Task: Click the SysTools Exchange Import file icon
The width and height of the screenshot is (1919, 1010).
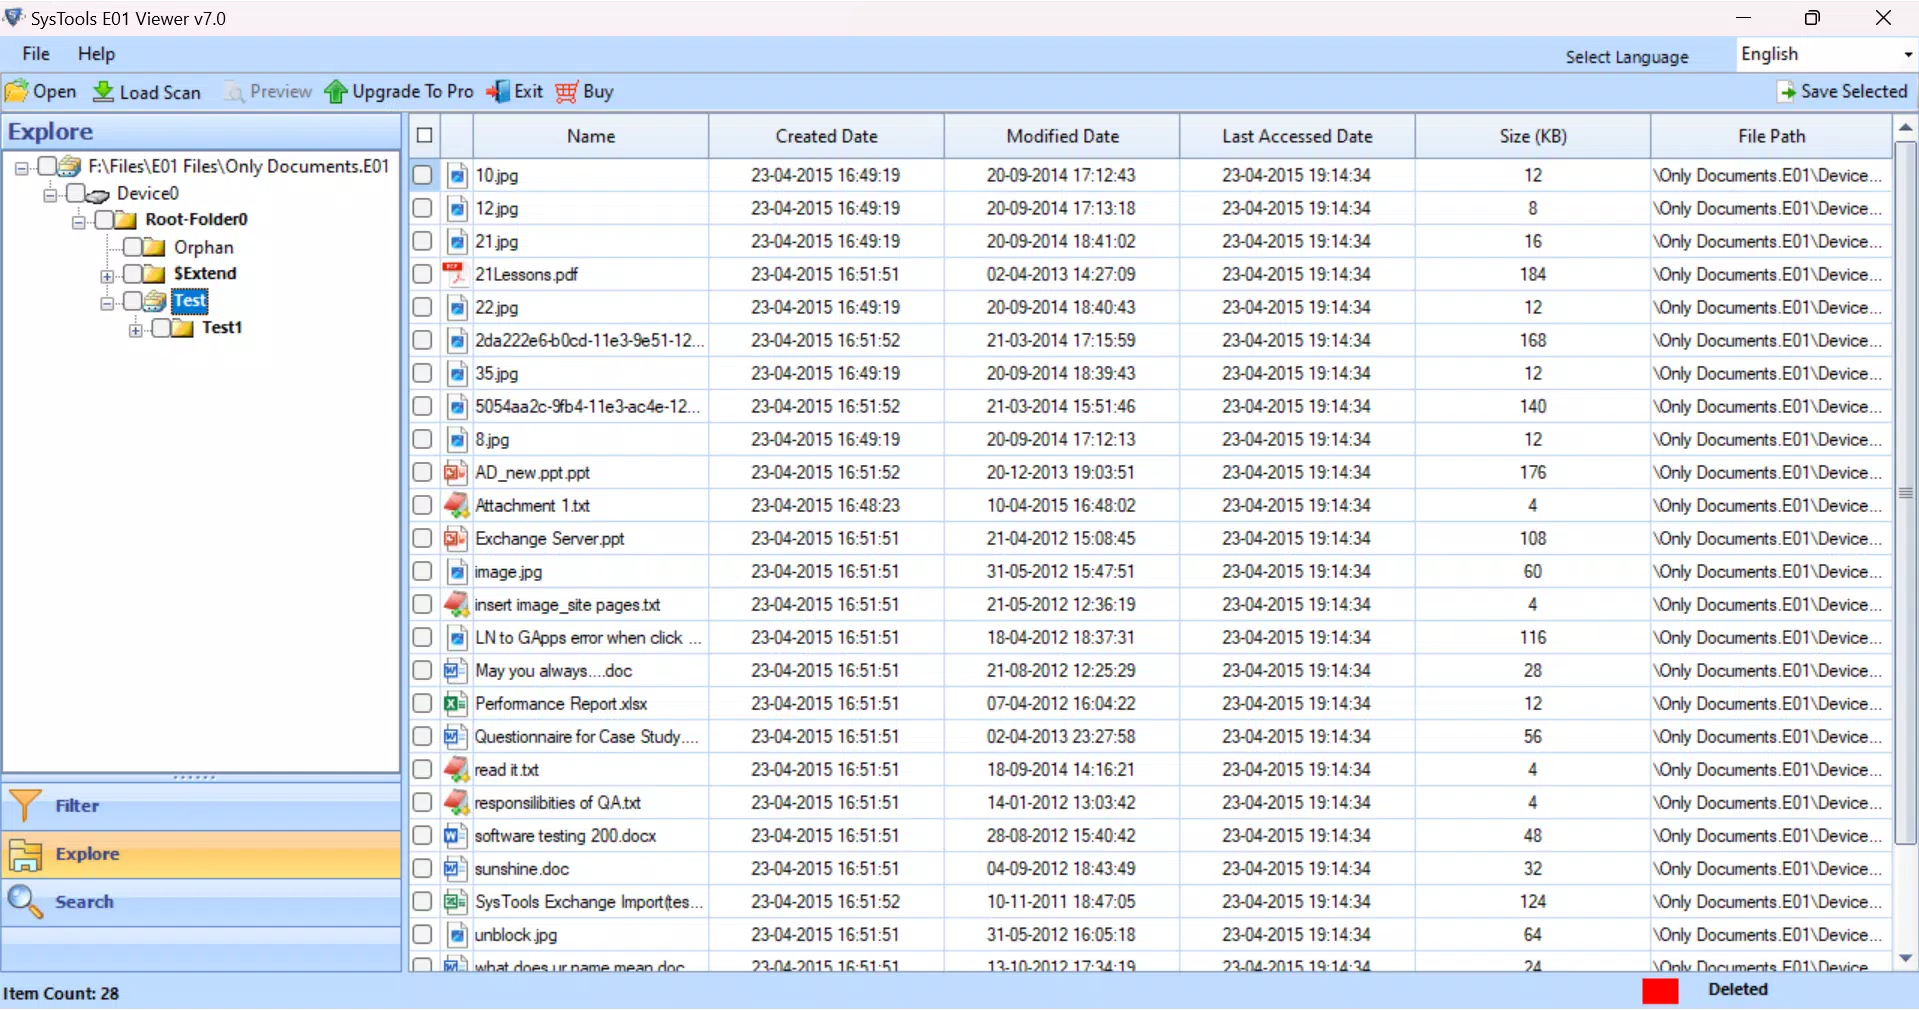Action: tap(455, 901)
